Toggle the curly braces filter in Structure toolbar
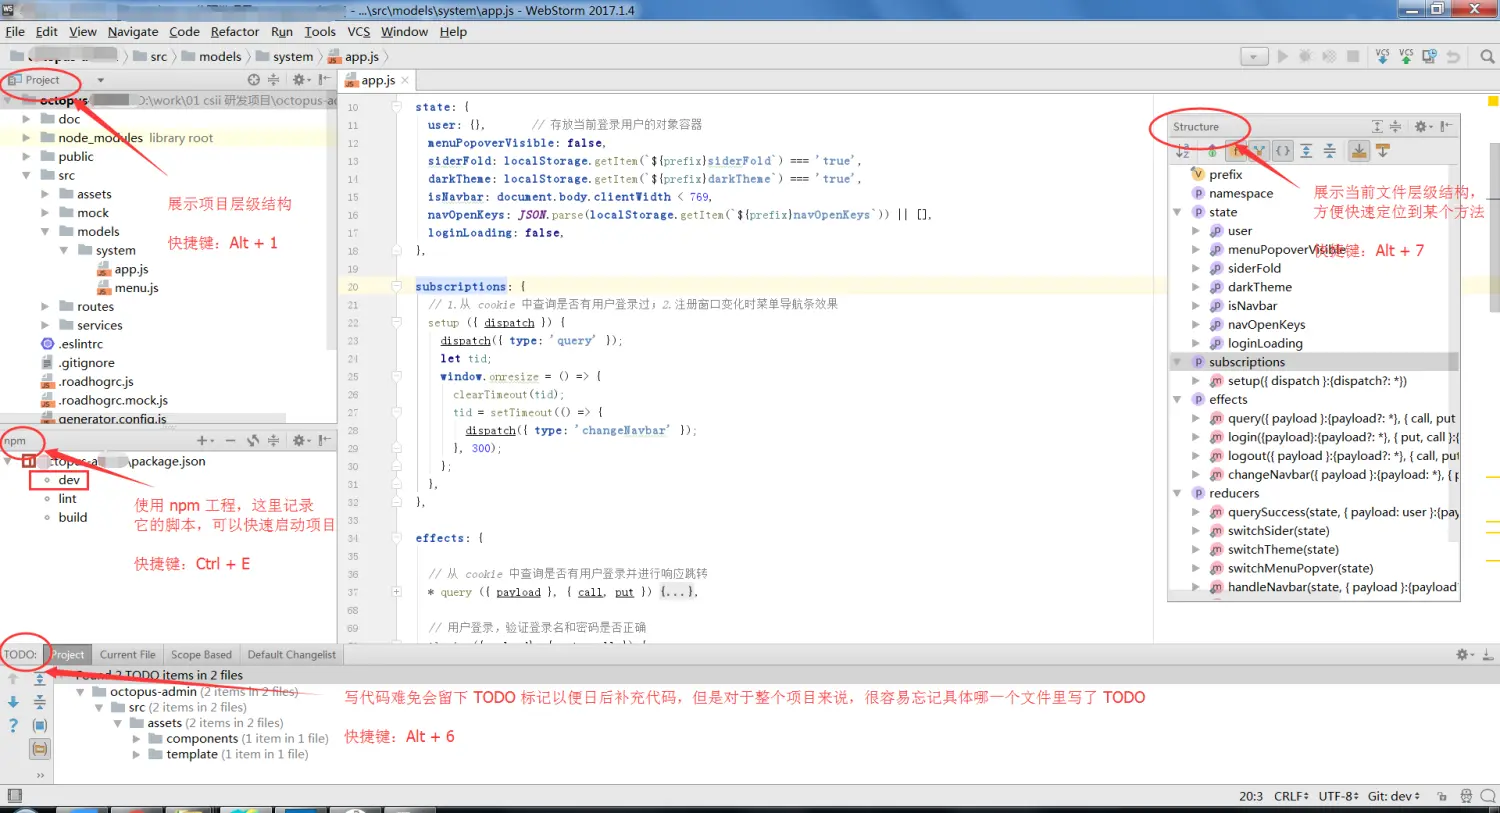Viewport: 1500px width, 813px height. click(1283, 151)
